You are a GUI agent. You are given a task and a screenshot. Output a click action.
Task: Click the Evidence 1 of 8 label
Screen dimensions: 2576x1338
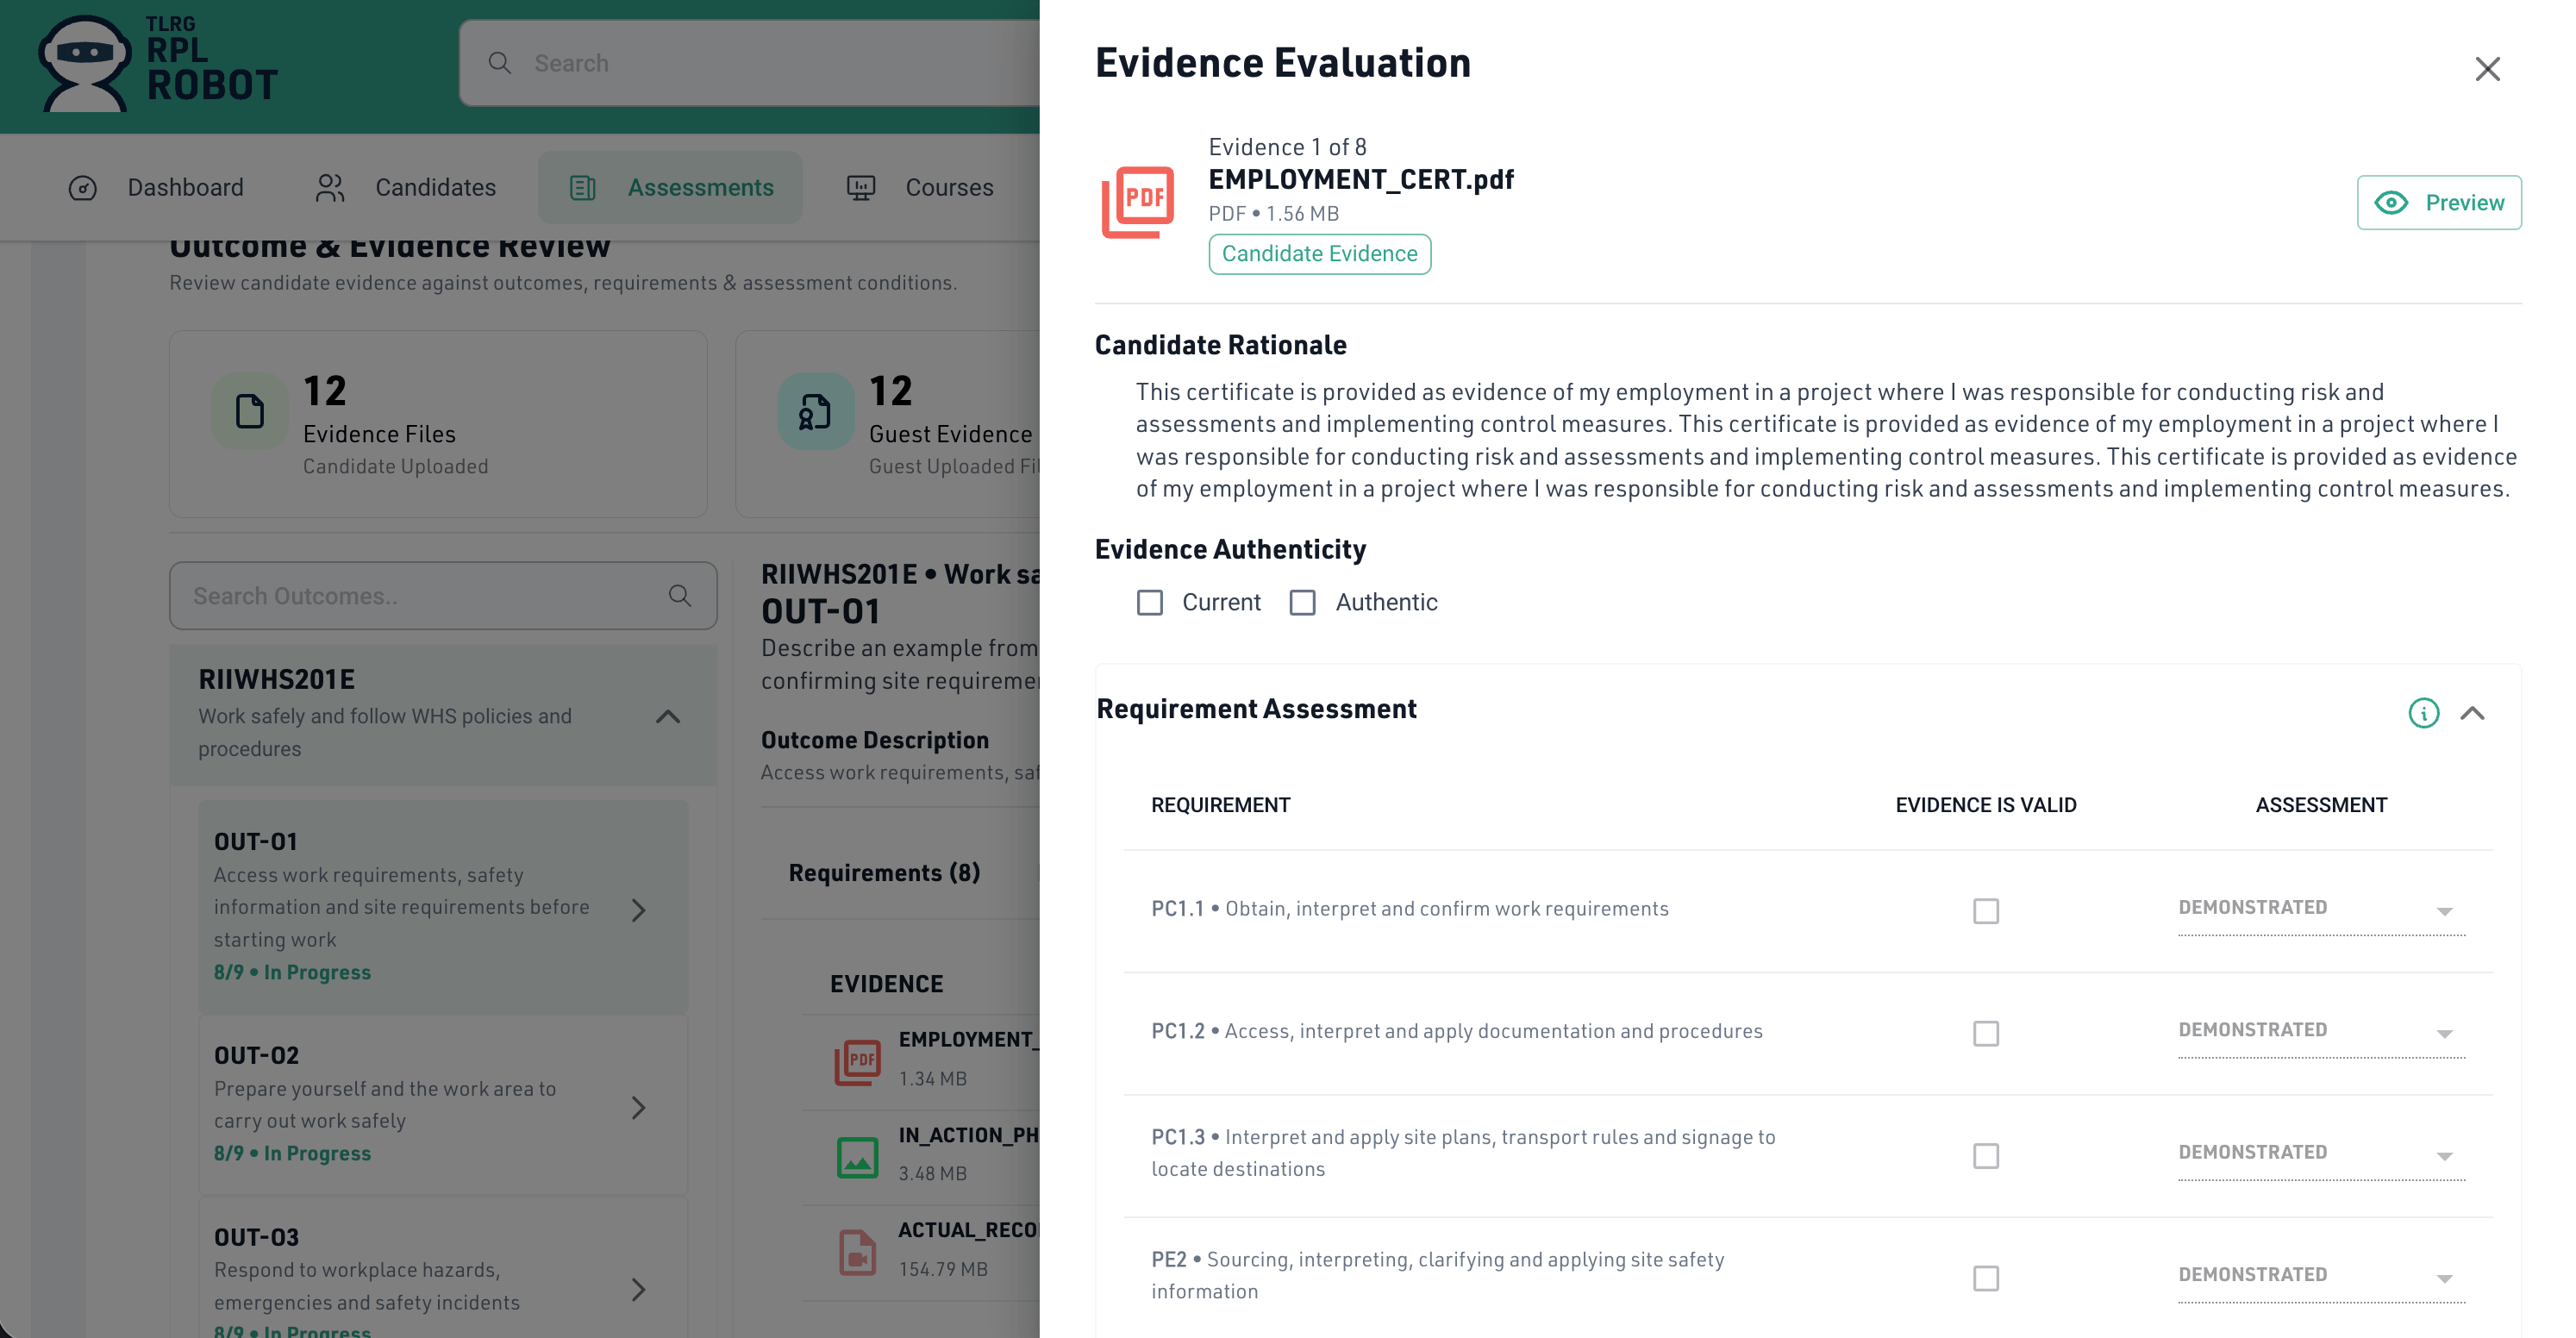pyautogui.click(x=1287, y=148)
